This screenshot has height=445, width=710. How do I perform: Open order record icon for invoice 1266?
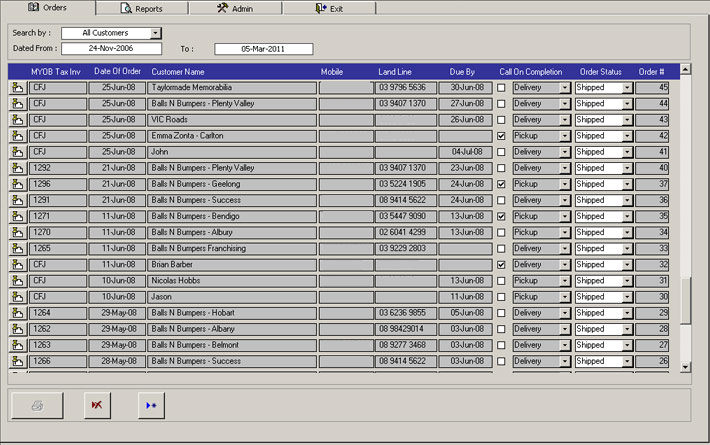click(x=18, y=361)
